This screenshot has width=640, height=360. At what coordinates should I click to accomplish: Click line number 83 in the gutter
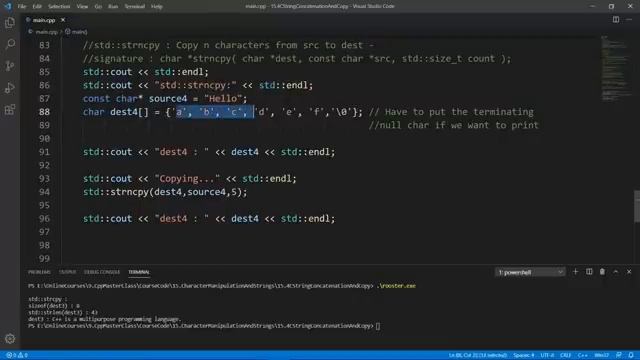[x=44, y=45]
